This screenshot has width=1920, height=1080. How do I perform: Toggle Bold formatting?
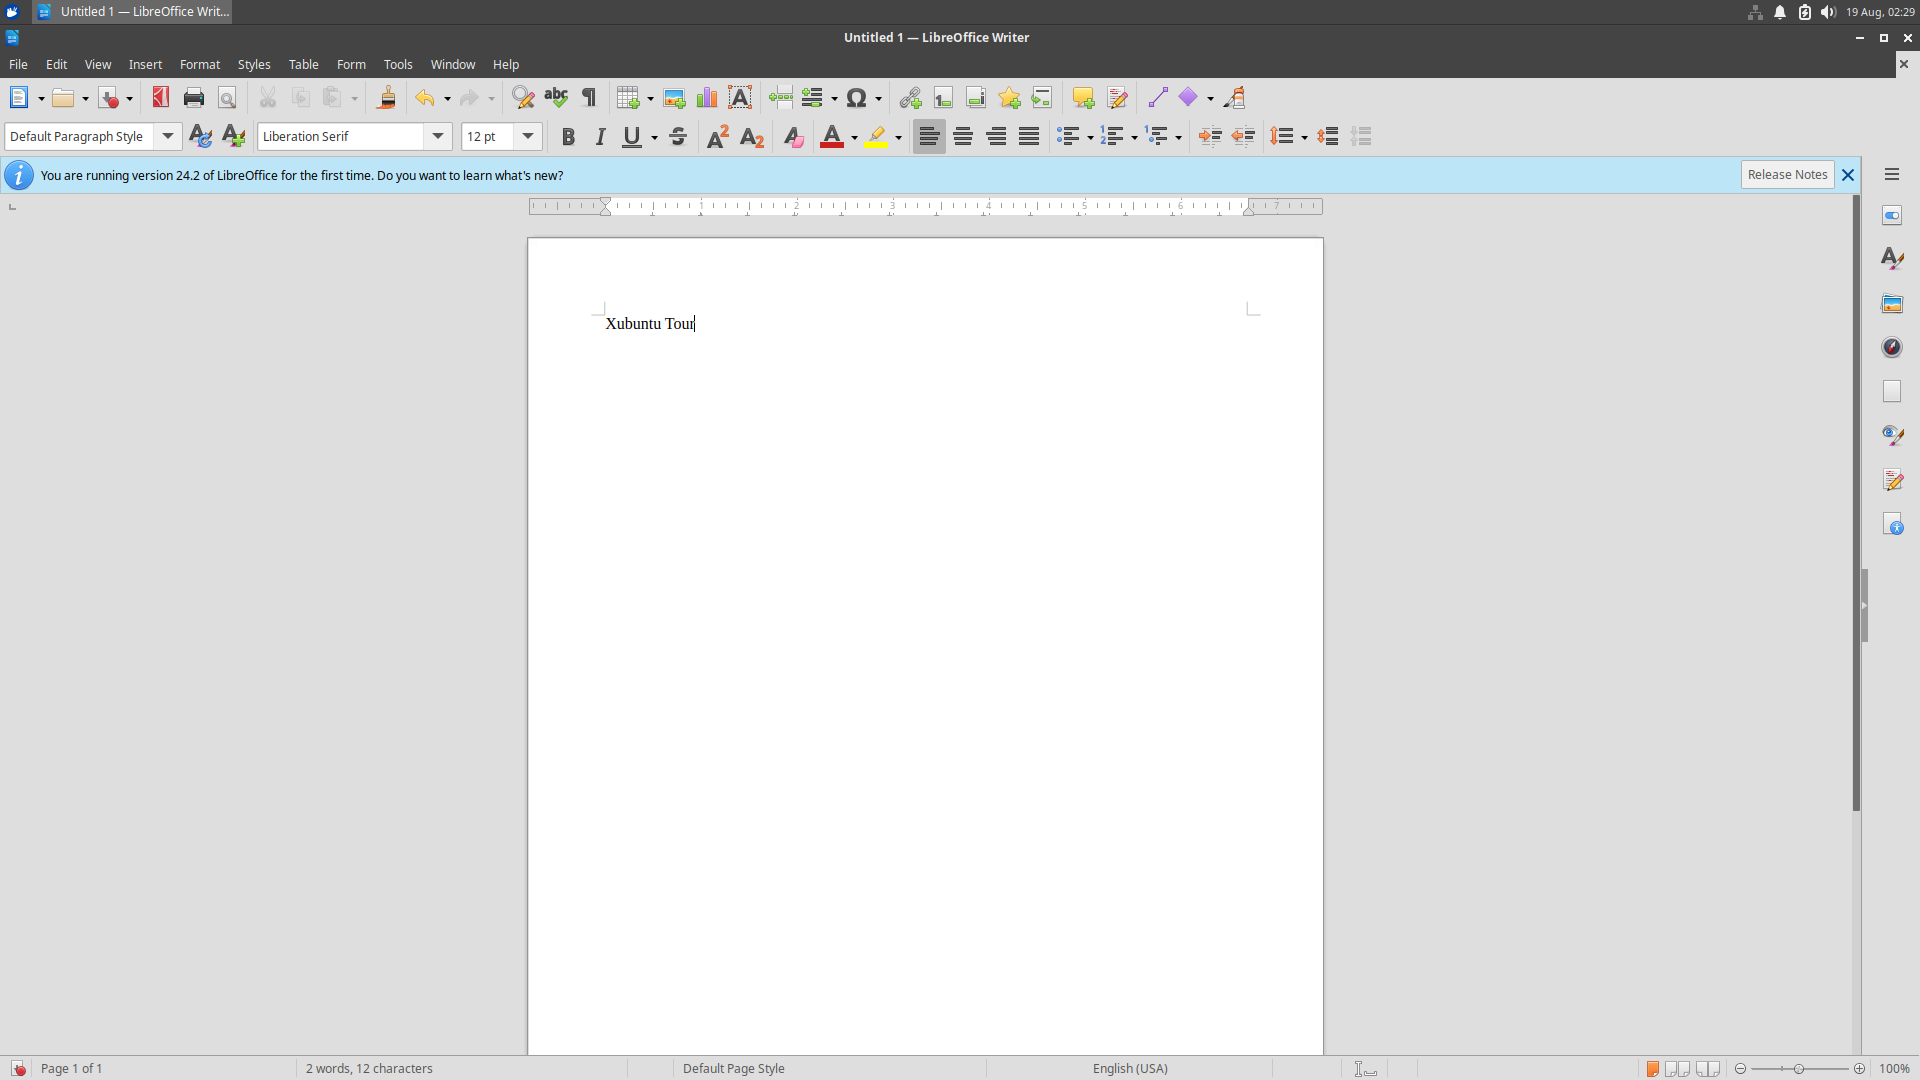pyautogui.click(x=568, y=137)
